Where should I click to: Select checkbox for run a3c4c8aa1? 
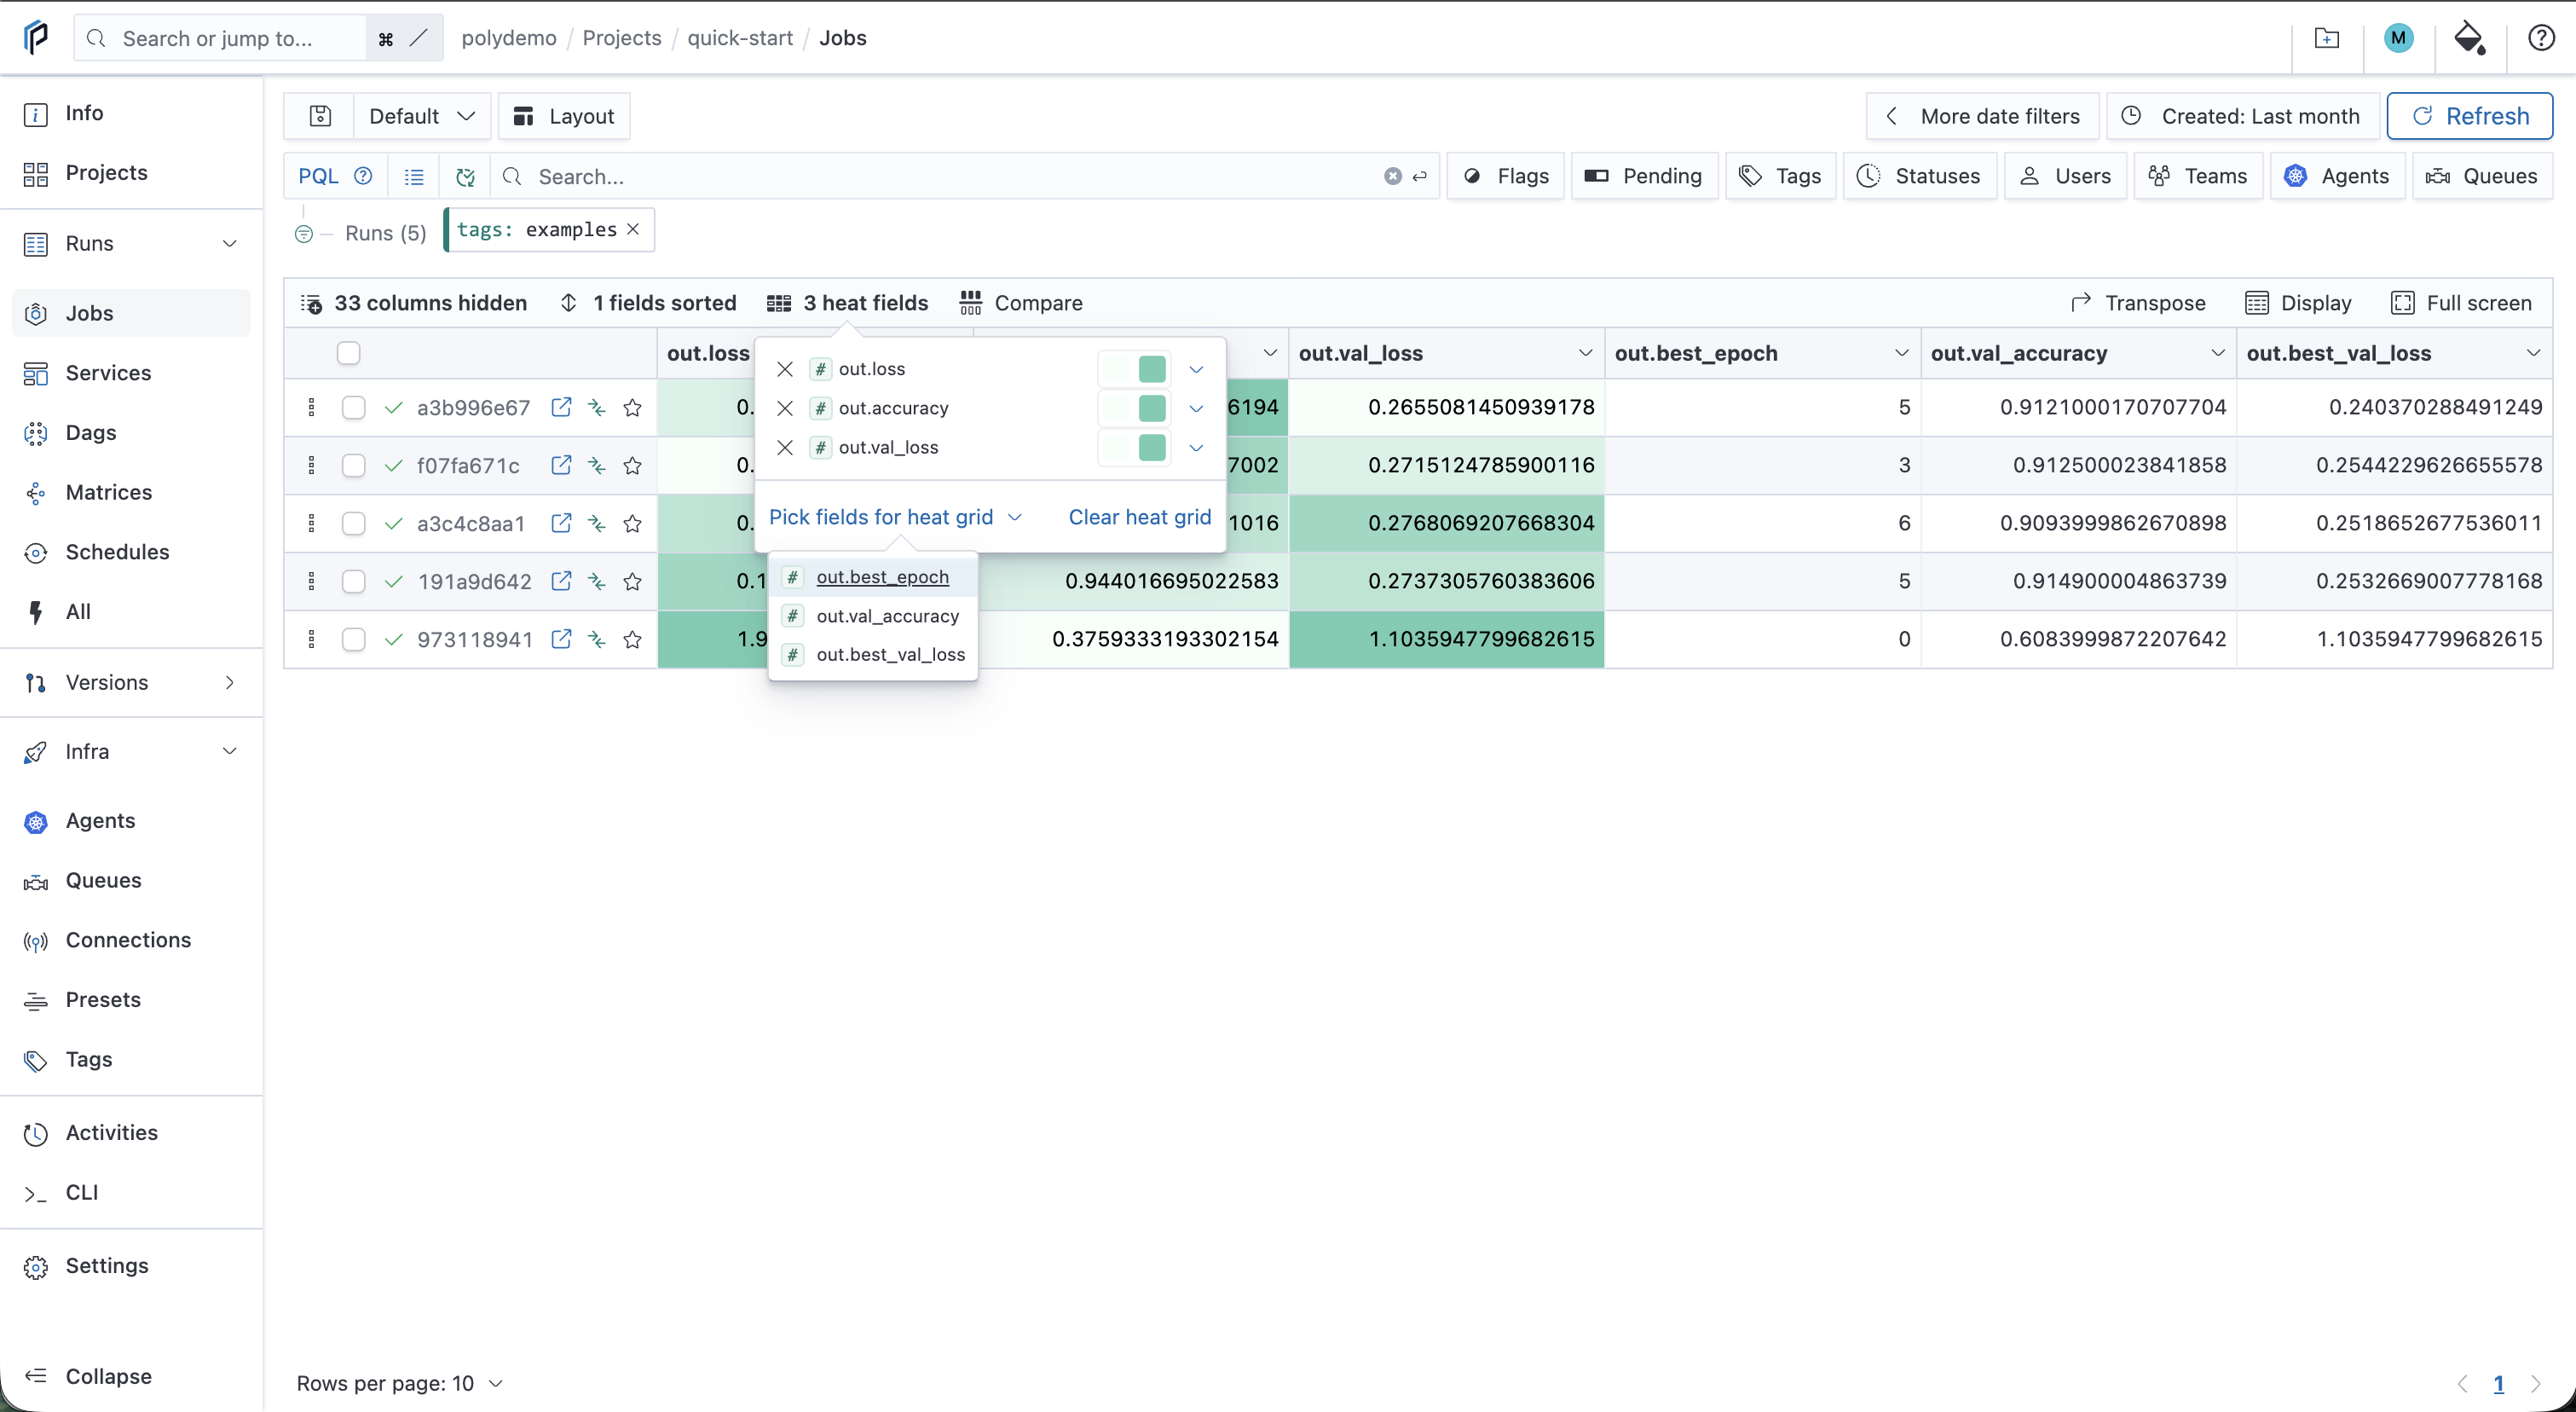click(353, 523)
